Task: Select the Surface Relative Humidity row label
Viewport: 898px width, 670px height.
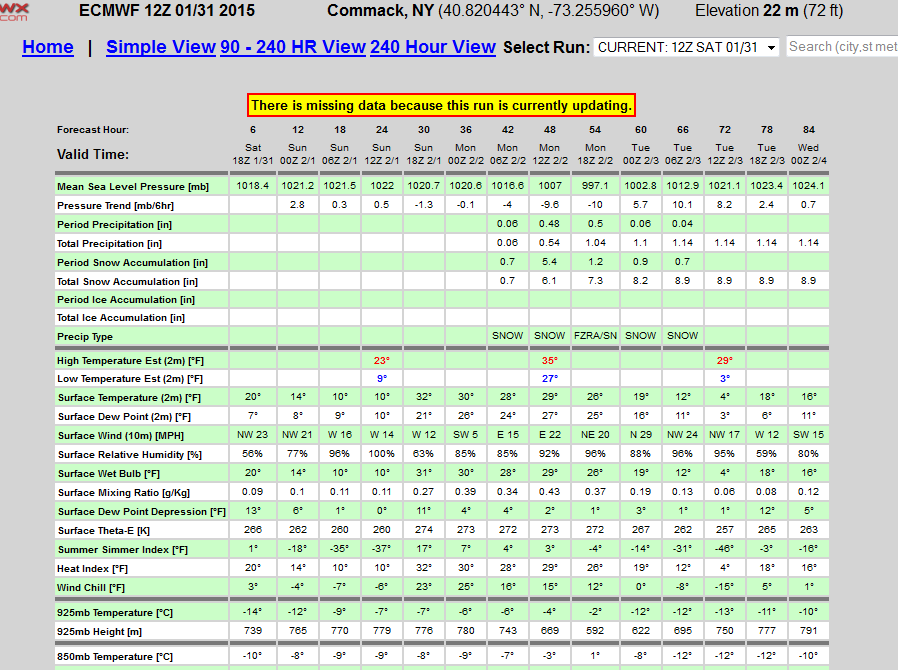Action: coord(130,455)
